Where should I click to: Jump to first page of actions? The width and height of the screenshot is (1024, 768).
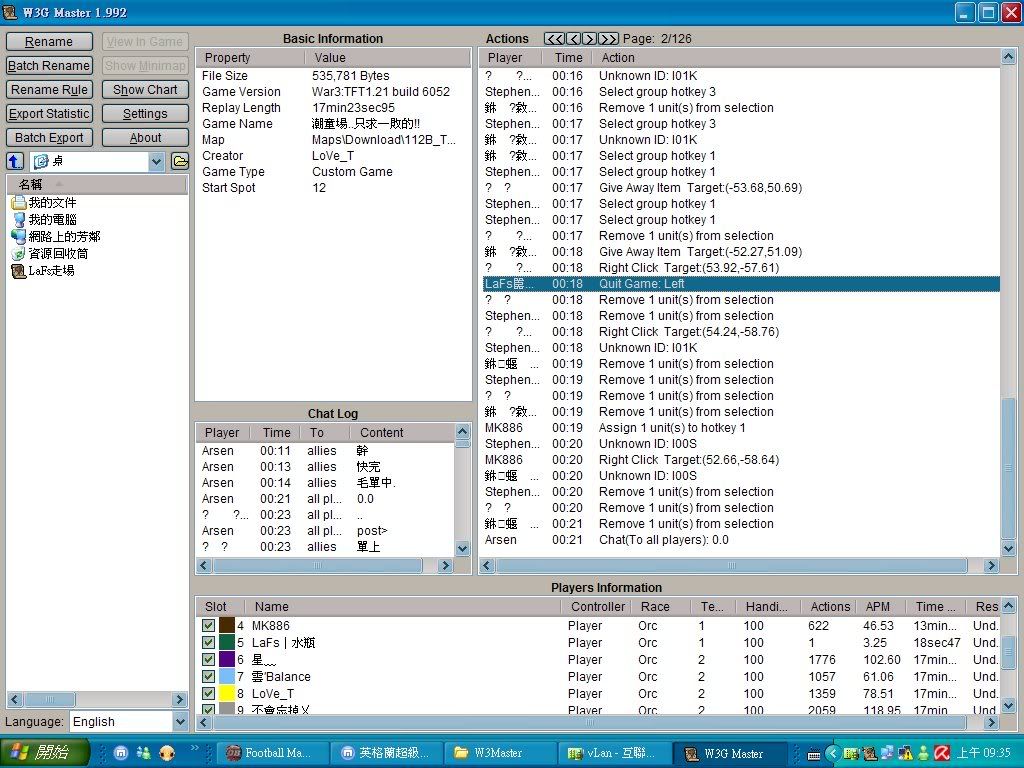tap(554, 39)
